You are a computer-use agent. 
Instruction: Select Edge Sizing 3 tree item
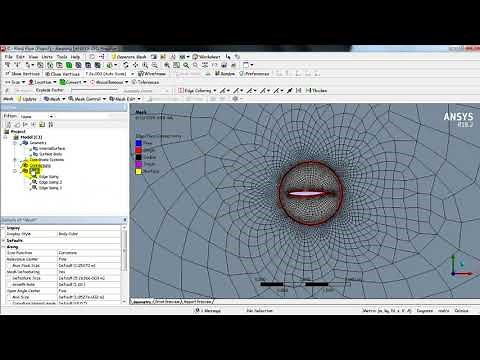[x=50, y=188]
